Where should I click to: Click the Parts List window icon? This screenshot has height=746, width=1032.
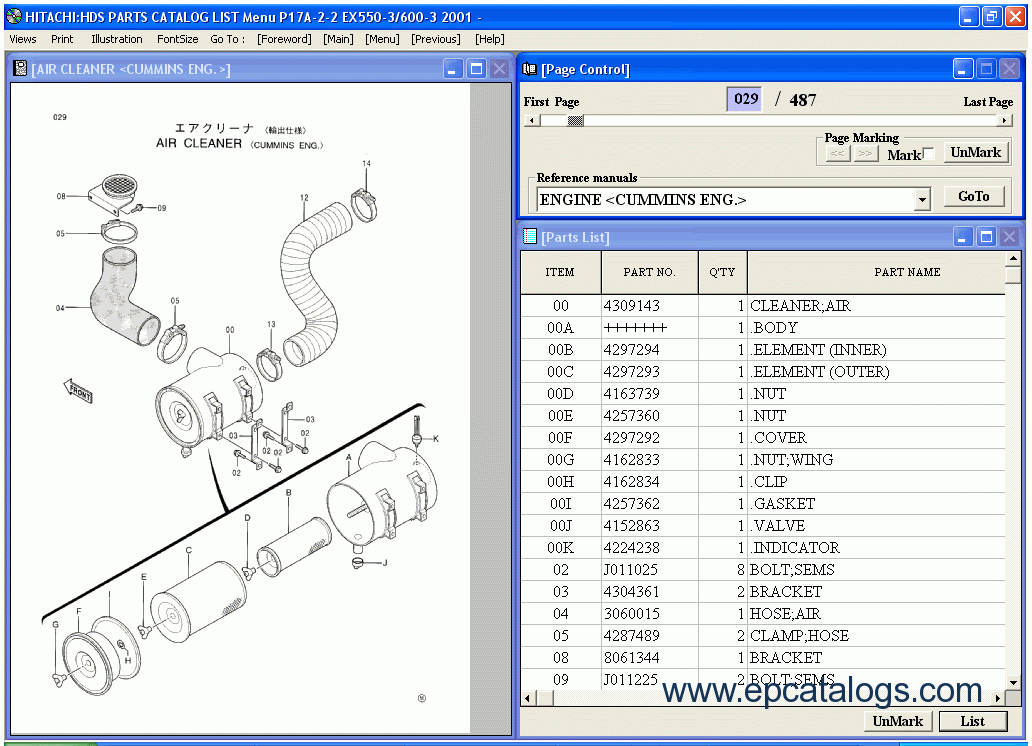click(529, 236)
